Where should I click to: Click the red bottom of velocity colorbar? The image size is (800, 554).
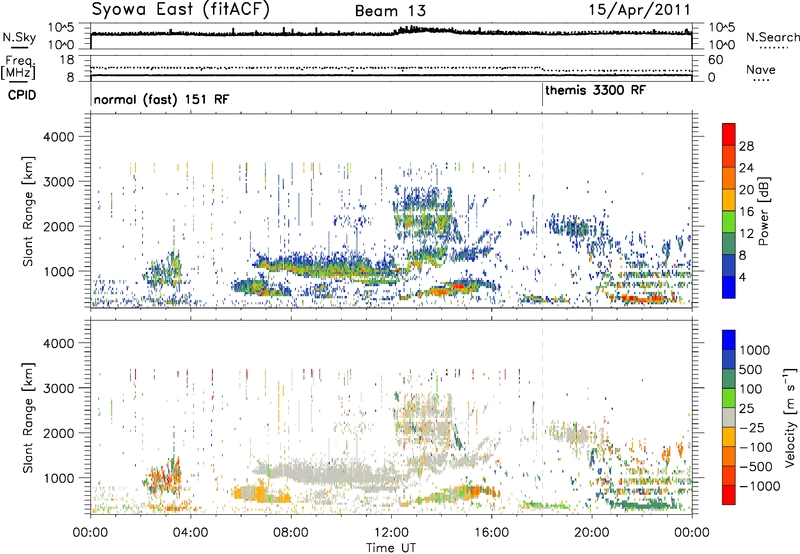729,495
